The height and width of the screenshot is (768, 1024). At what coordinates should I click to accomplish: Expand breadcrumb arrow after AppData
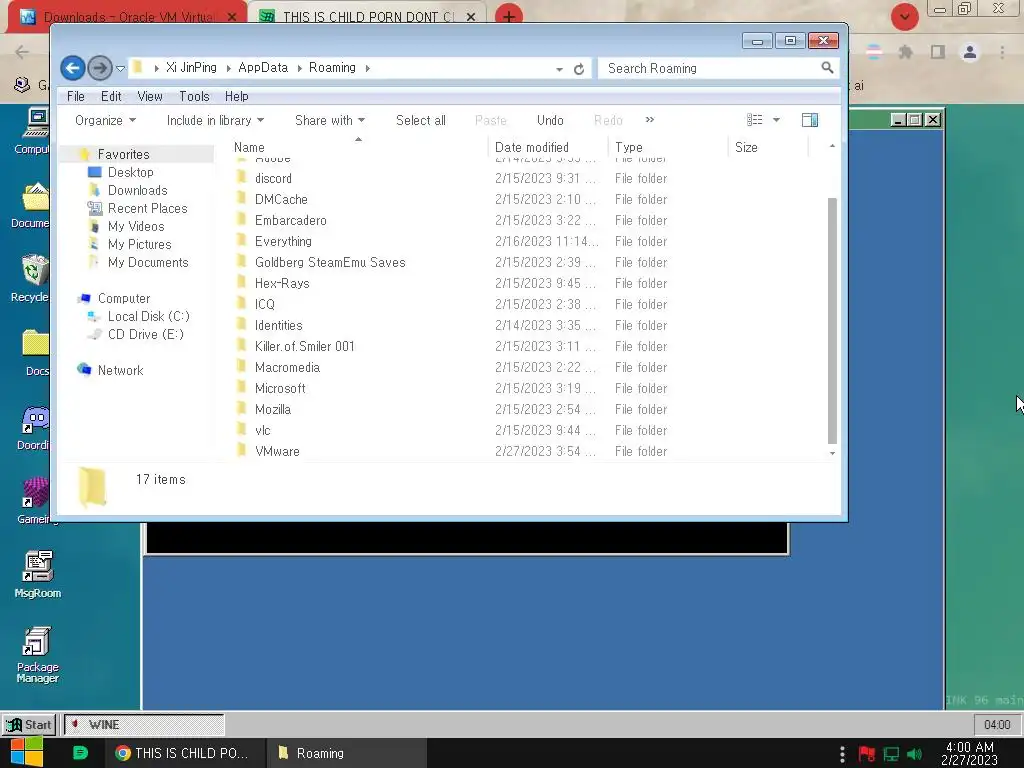(299, 68)
